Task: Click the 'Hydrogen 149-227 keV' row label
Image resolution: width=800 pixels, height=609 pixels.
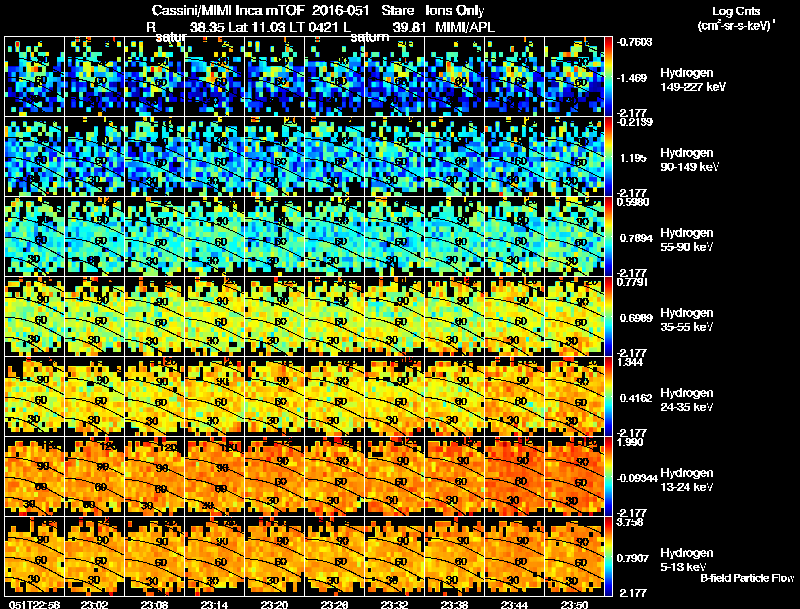Action: click(x=692, y=80)
